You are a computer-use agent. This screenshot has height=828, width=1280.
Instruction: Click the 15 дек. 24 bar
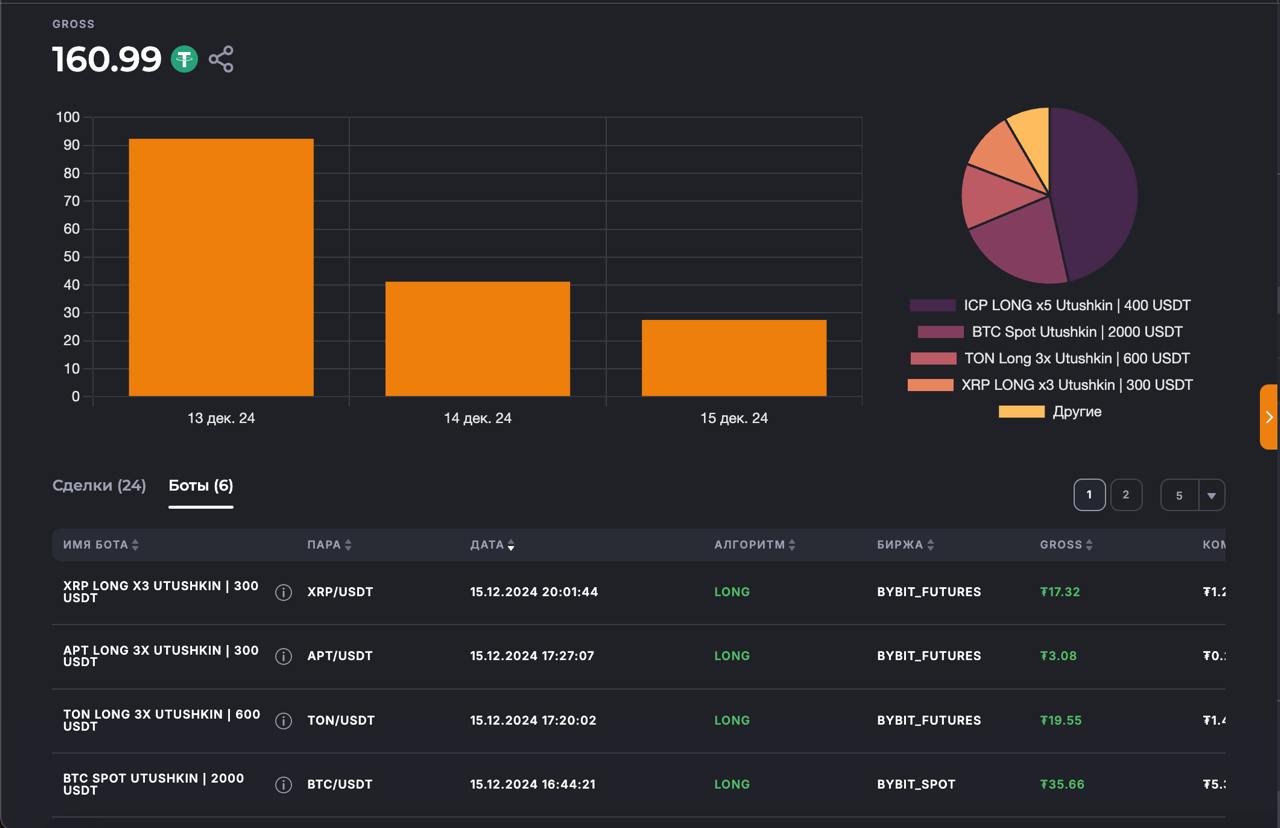(734, 358)
